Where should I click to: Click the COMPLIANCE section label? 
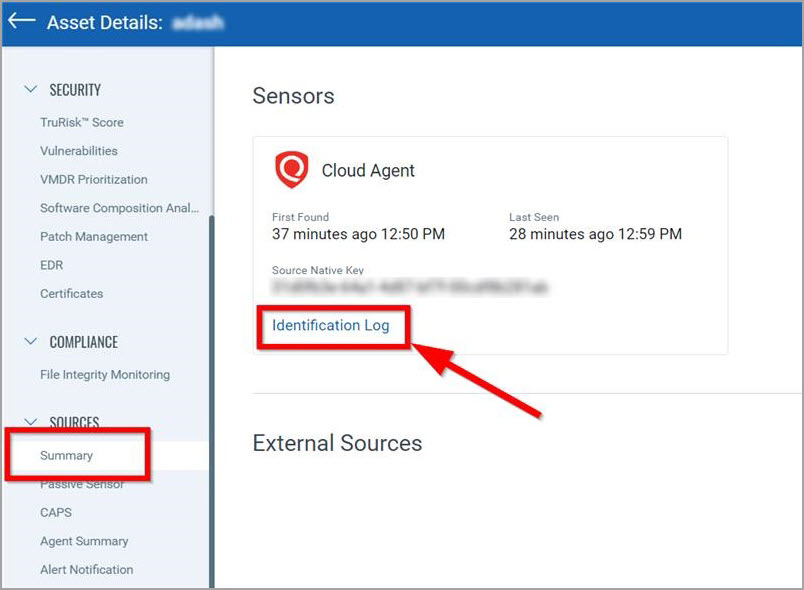click(x=84, y=342)
